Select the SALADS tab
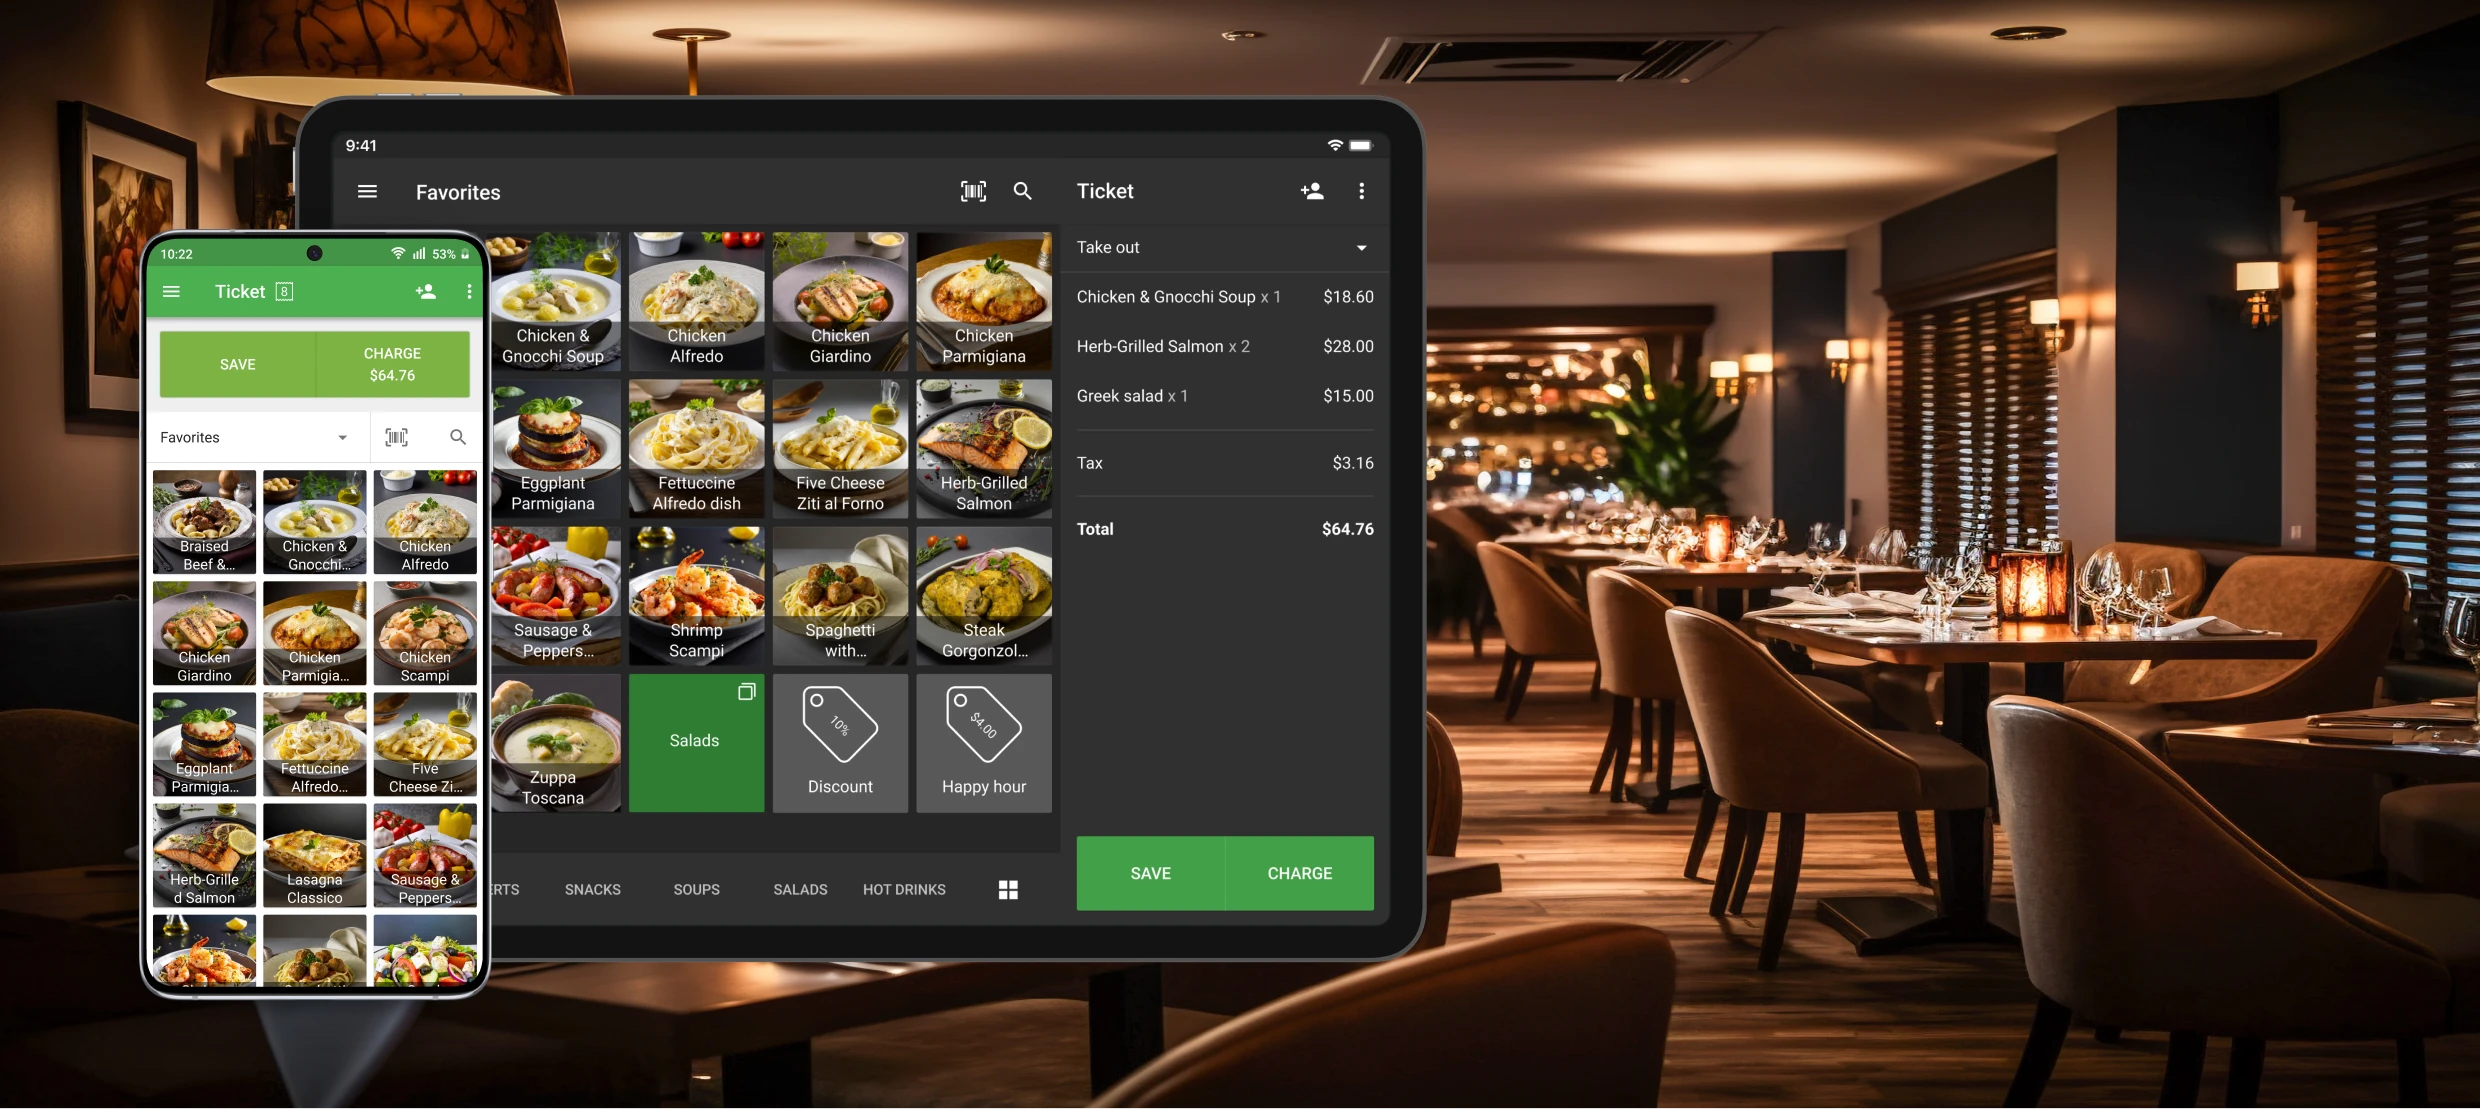The height and width of the screenshot is (1109, 2480). 799,889
